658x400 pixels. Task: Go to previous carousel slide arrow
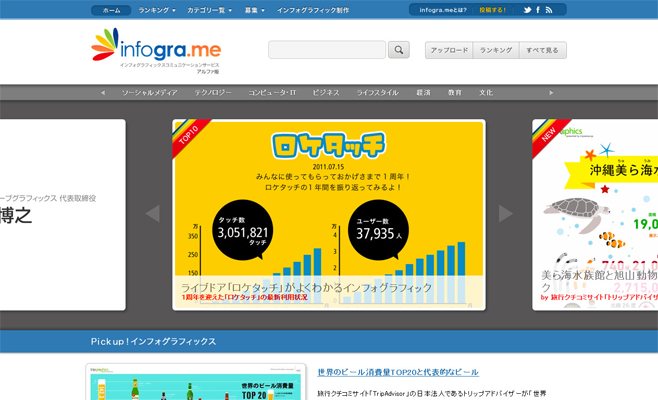click(153, 213)
